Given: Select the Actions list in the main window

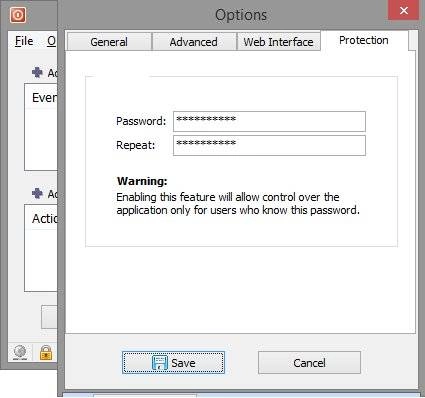Looking at the screenshot, I should [41, 248].
